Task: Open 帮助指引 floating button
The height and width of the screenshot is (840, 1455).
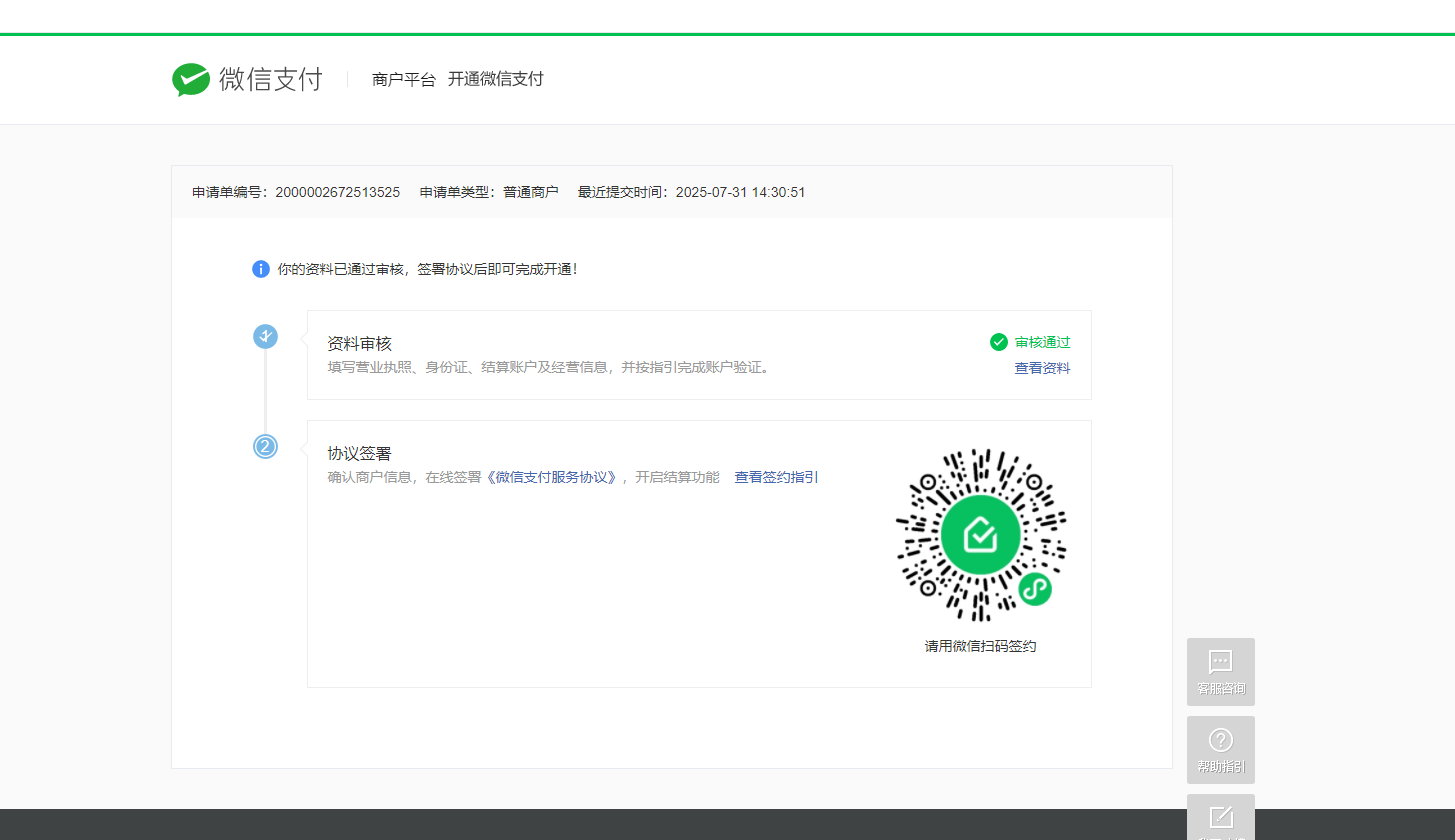Action: pos(1221,750)
